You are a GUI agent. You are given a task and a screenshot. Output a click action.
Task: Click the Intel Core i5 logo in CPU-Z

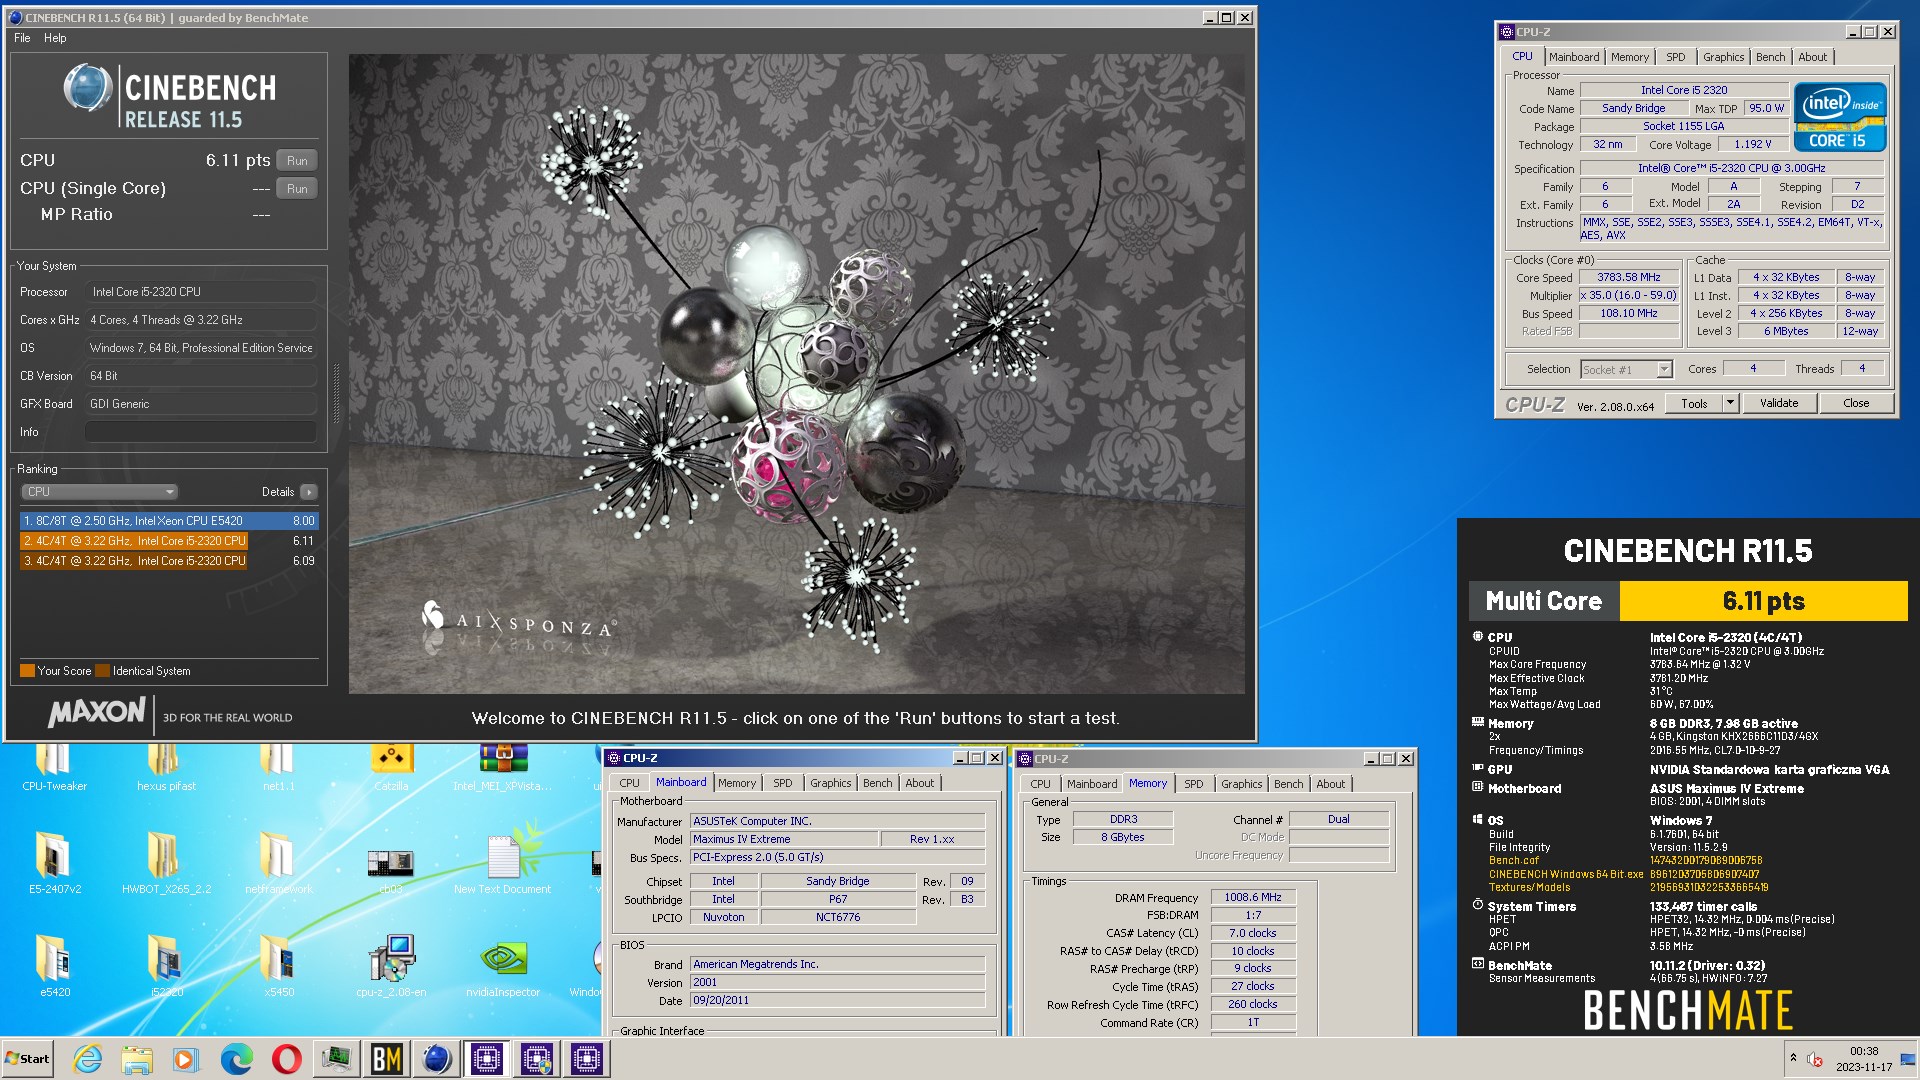coord(1840,118)
